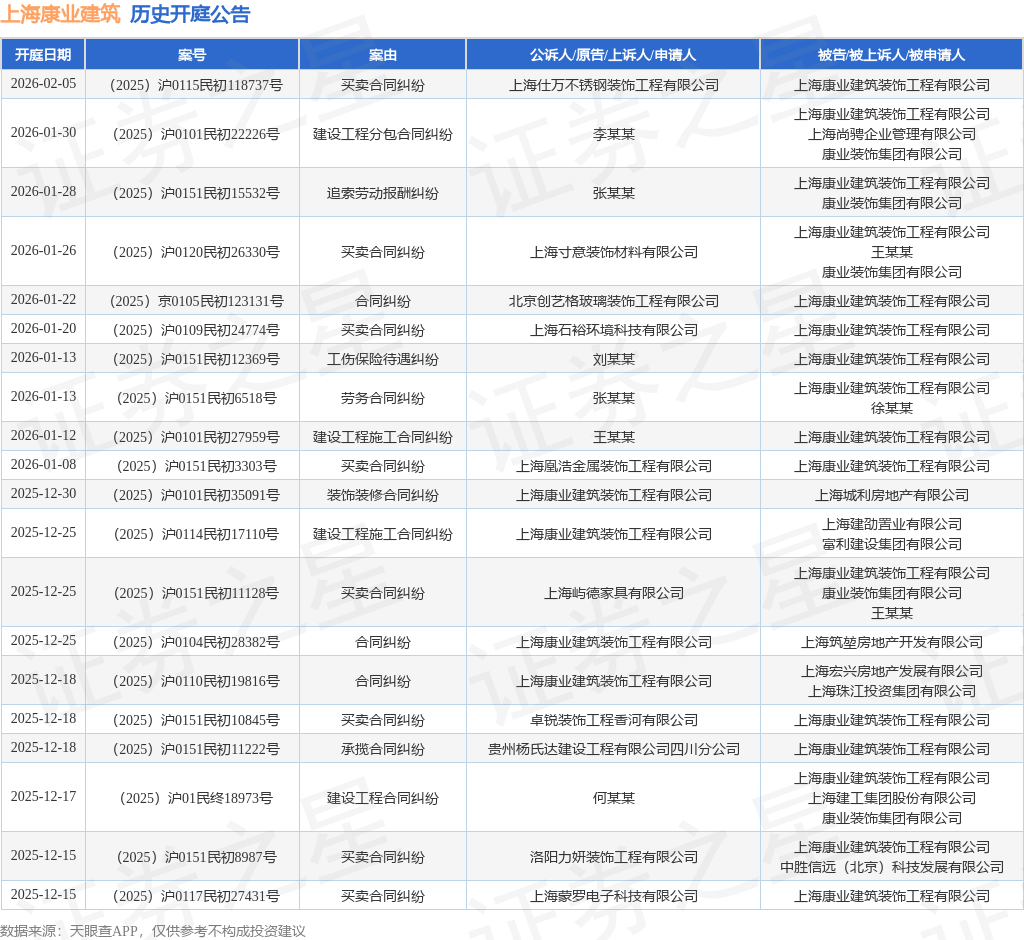Click plaintiff 上海蒙罗电子科技有限公司
Image resolution: width=1024 pixels, height=940 pixels.
(x=613, y=896)
